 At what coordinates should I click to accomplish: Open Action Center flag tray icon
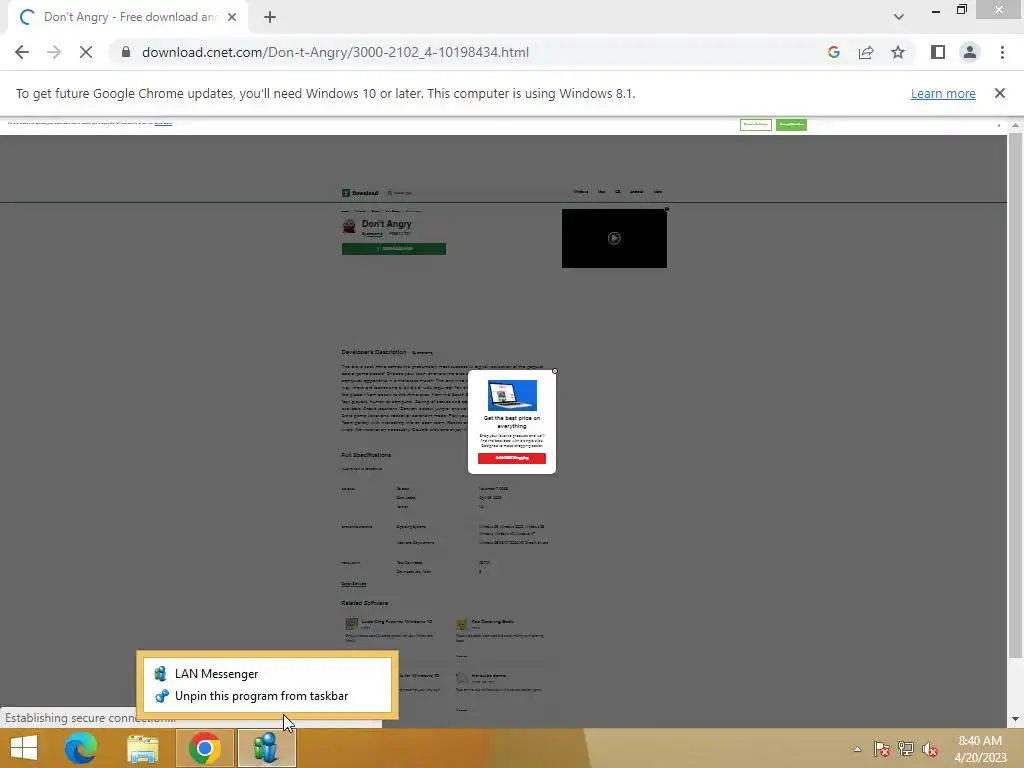[882, 749]
